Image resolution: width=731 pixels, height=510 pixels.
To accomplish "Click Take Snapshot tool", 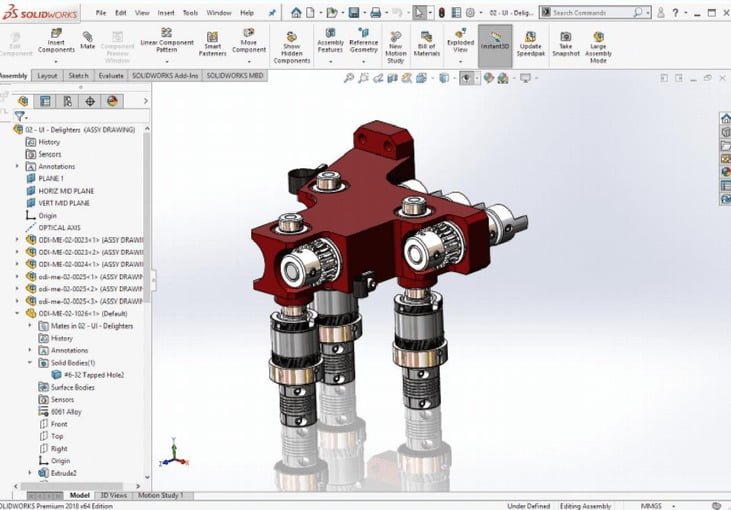I will coord(565,44).
